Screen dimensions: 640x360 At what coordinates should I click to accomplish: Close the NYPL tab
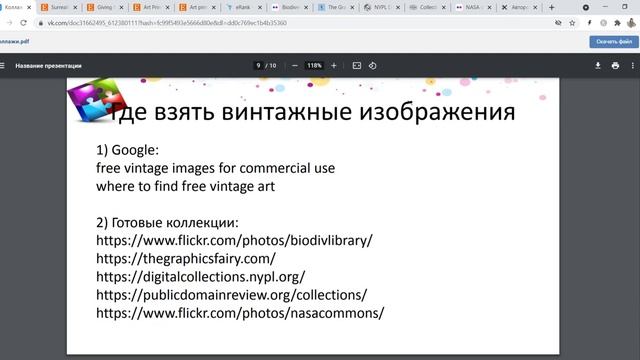(x=398, y=7)
